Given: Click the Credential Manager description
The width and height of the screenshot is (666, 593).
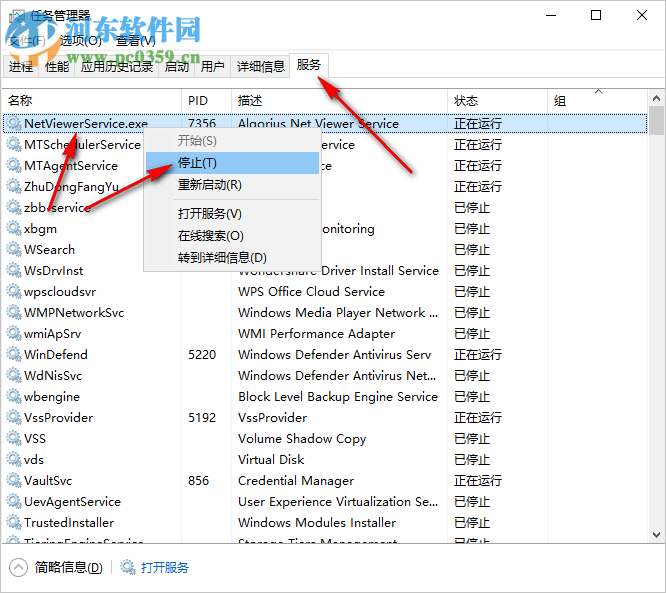Looking at the screenshot, I should tap(296, 481).
